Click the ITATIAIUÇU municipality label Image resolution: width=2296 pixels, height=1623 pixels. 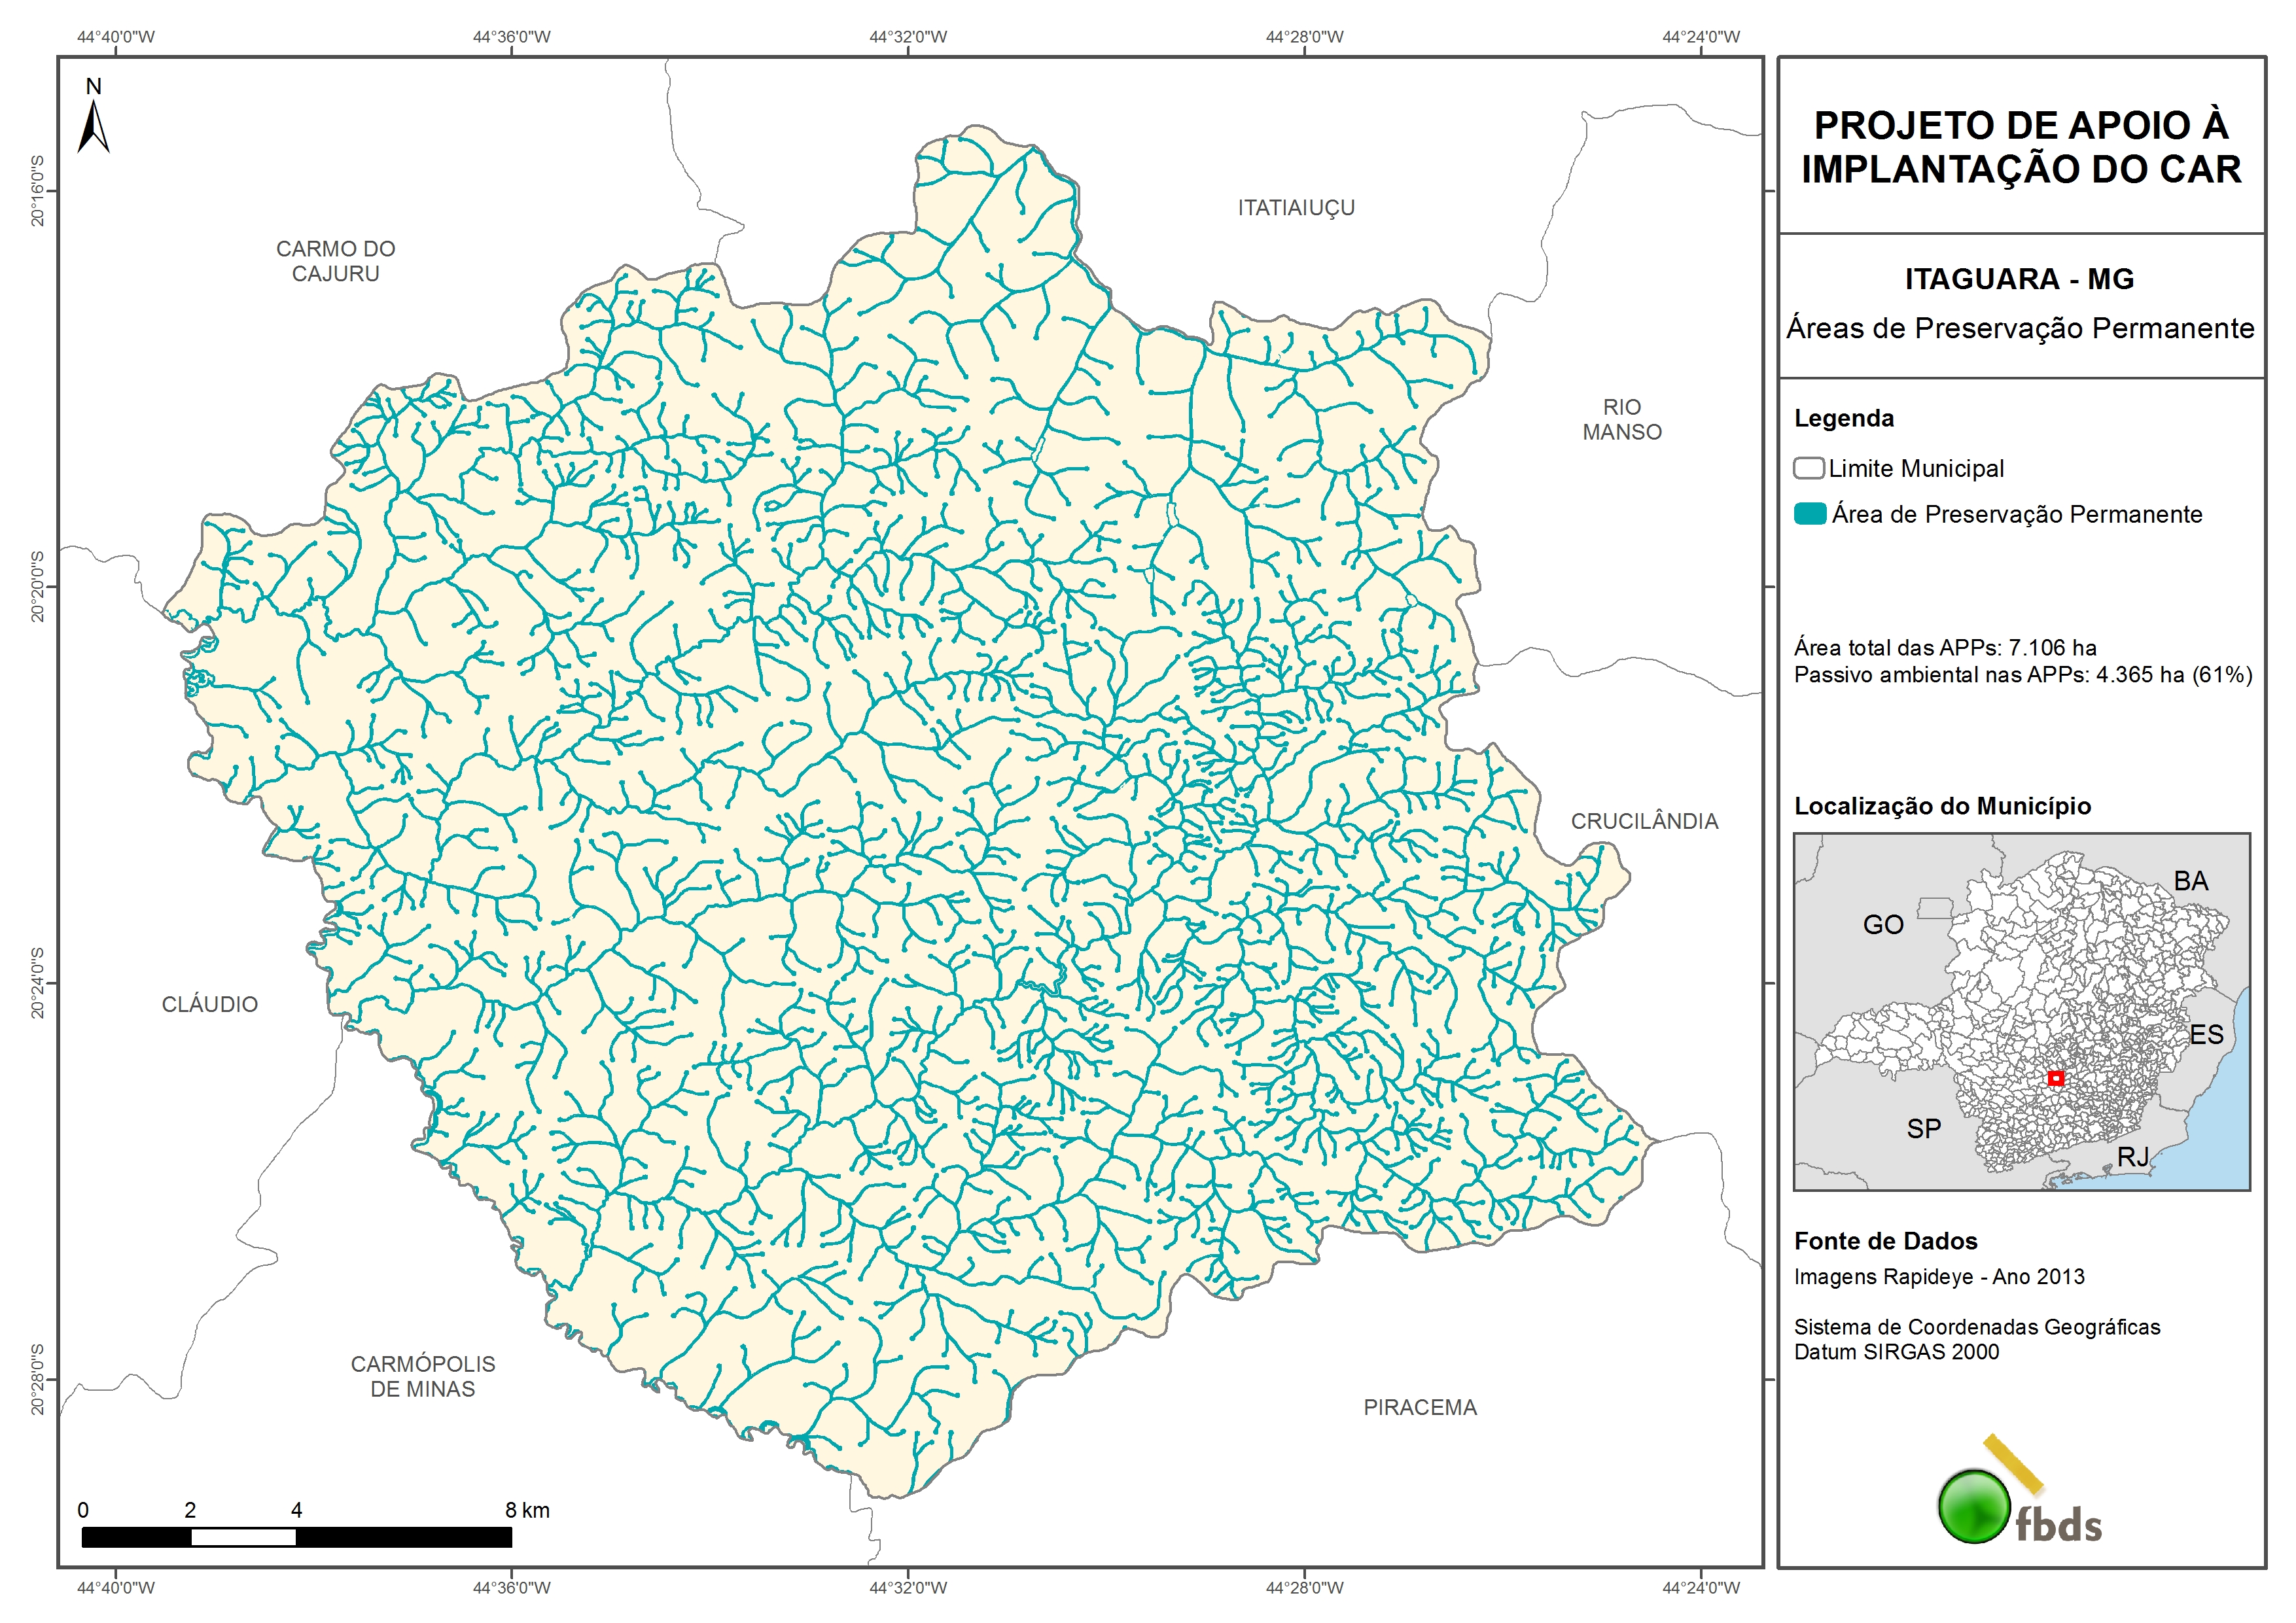1296,208
